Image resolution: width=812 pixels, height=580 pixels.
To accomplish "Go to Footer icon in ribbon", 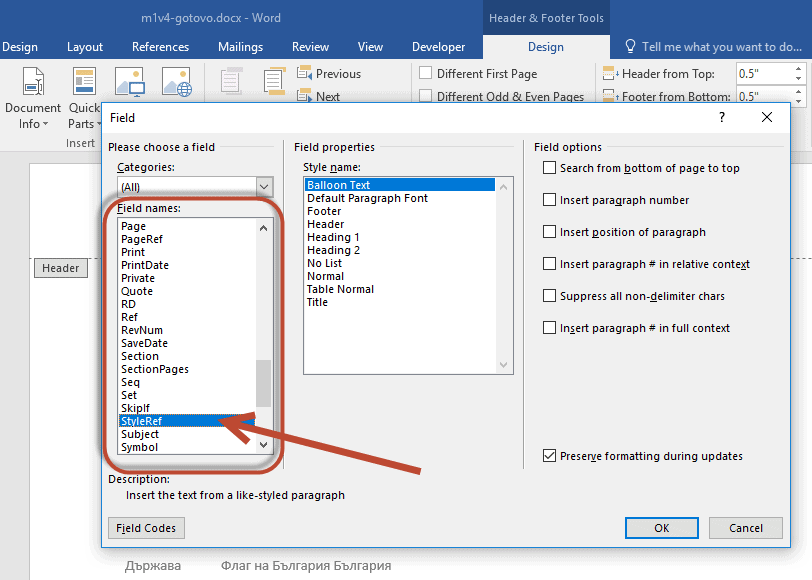I will coord(274,81).
